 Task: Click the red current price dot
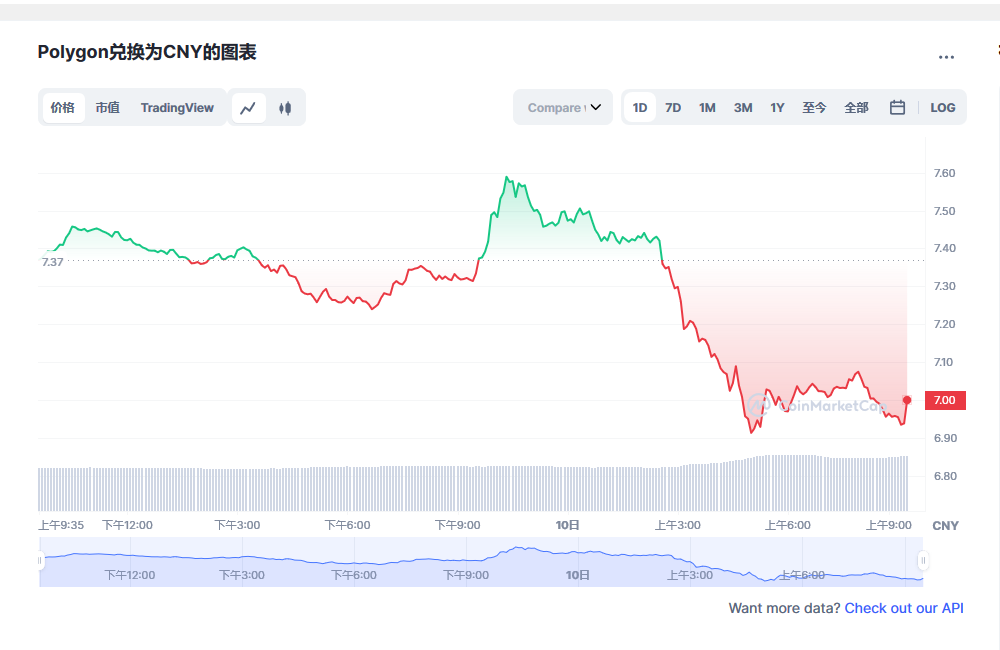(x=907, y=400)
